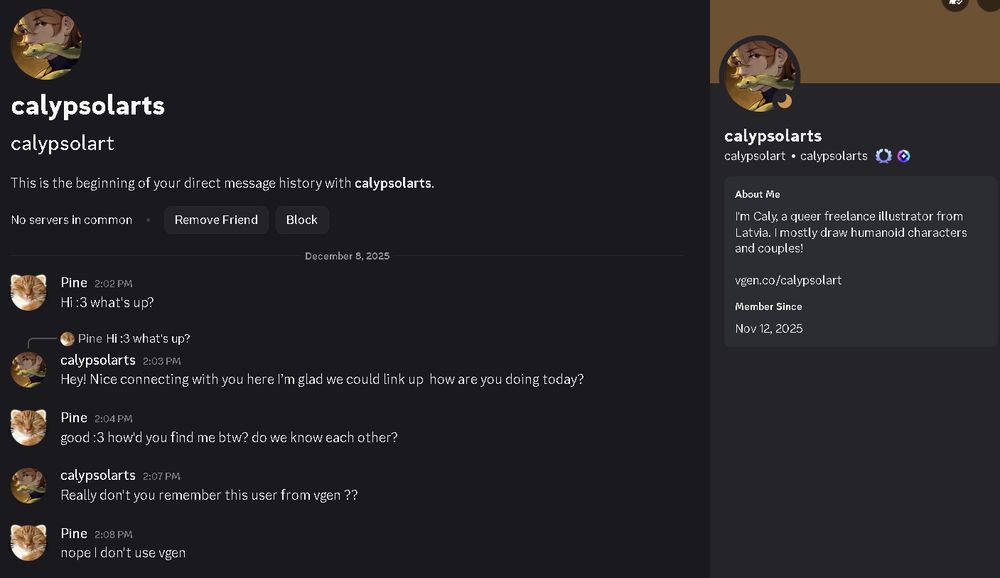
Task: Jump to the replied message "Hi :3 what's up?" preview
Action: pyautogui.click(x=148, y=339)
